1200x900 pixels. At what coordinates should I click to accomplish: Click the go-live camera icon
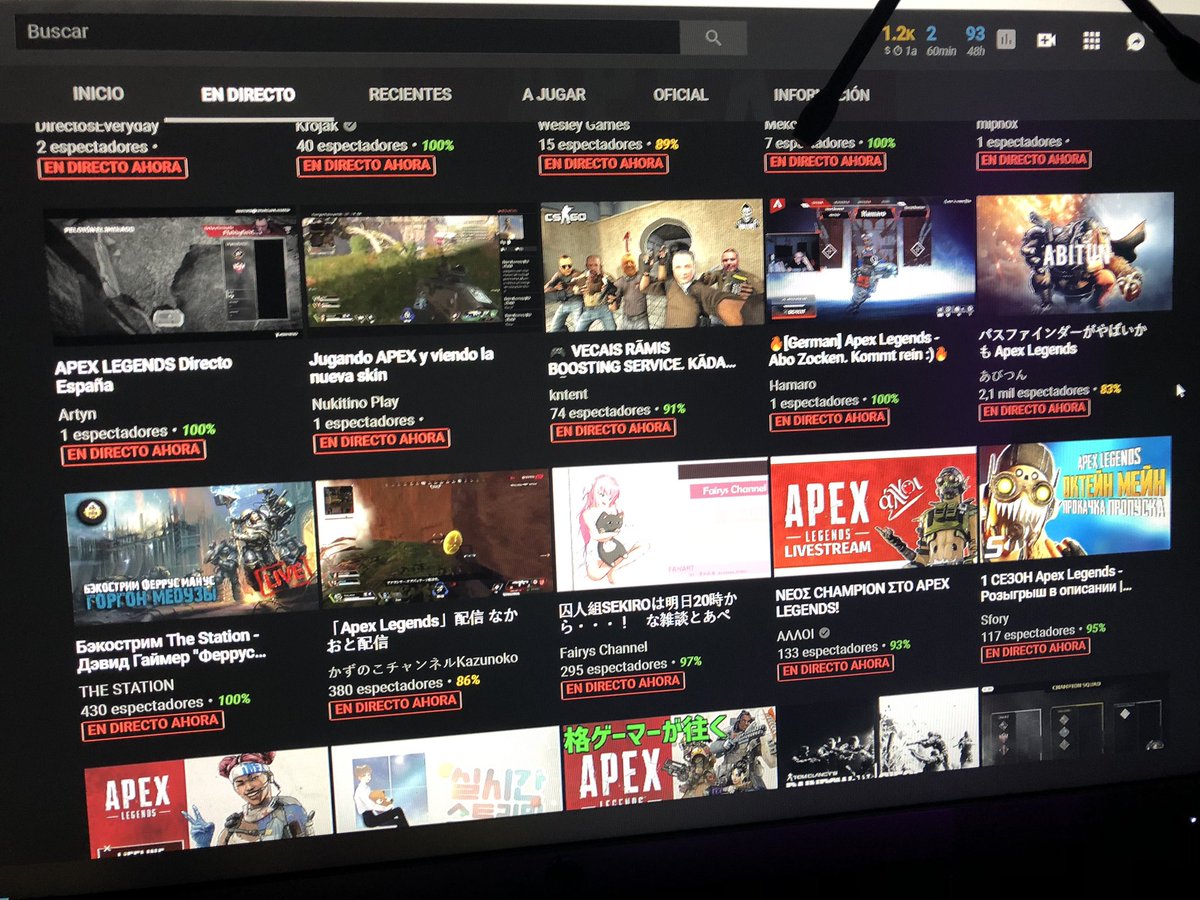click(x=1047, y=39)
